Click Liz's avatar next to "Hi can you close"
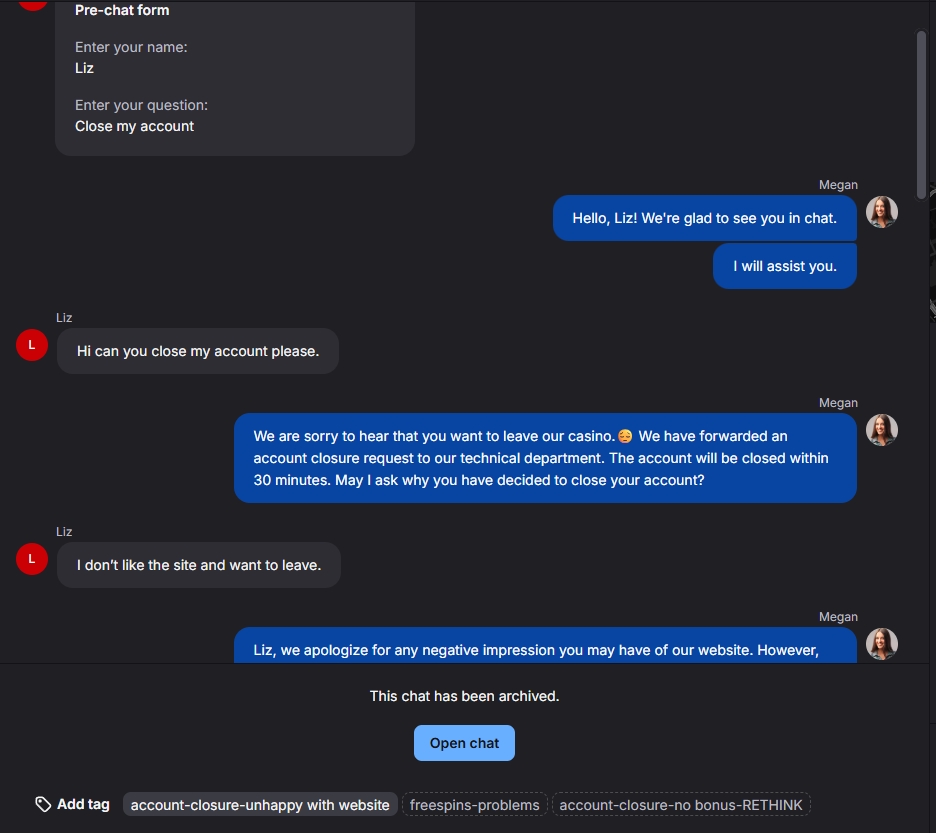This screenshot has height=833, width=936. pos(32,345)
